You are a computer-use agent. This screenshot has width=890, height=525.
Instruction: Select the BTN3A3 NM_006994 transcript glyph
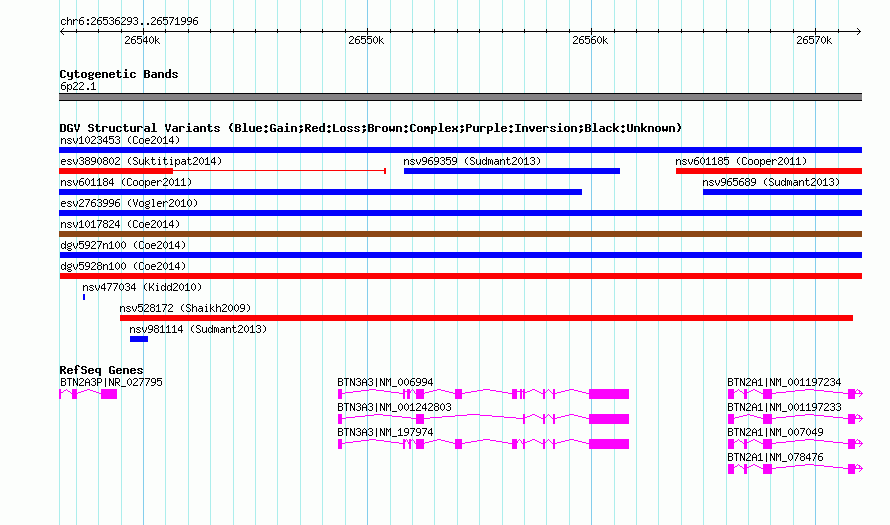483,394
